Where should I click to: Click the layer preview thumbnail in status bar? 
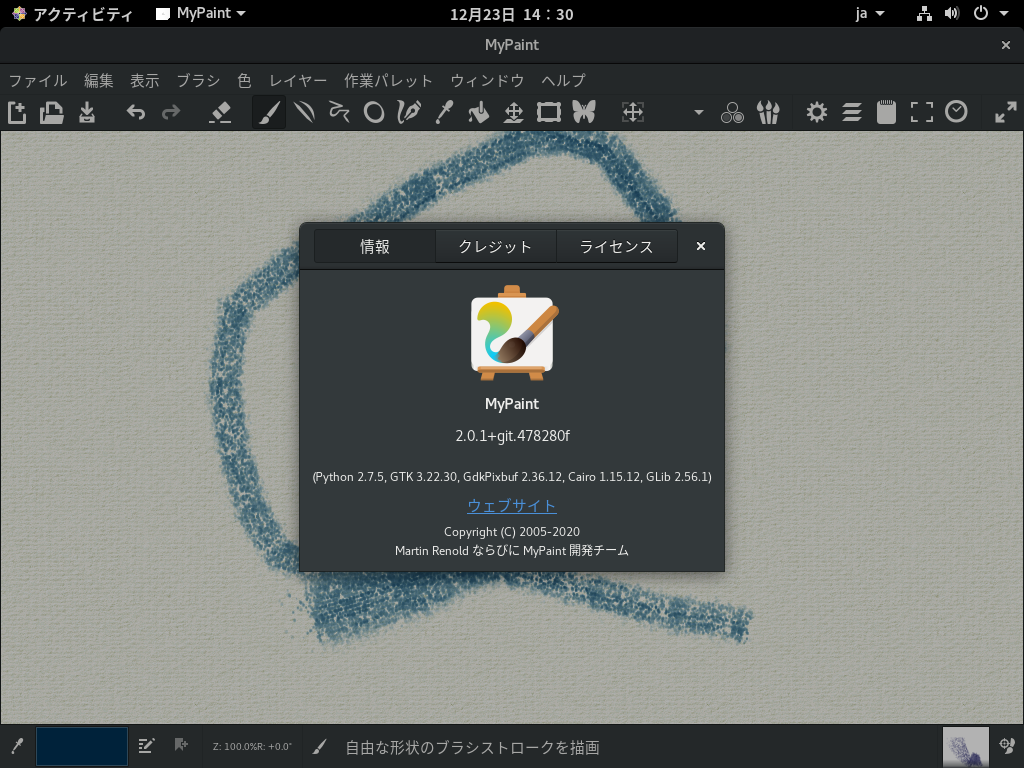tap(964, 746)
